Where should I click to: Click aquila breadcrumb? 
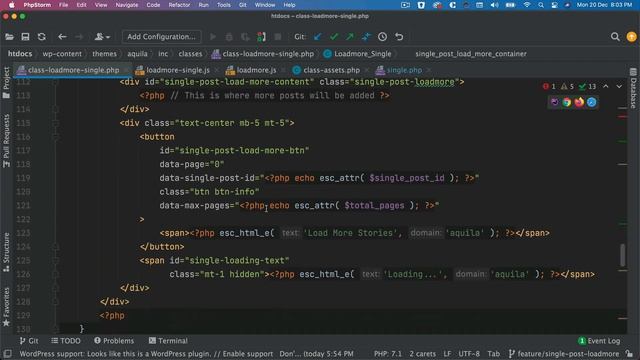pos(137,54)
